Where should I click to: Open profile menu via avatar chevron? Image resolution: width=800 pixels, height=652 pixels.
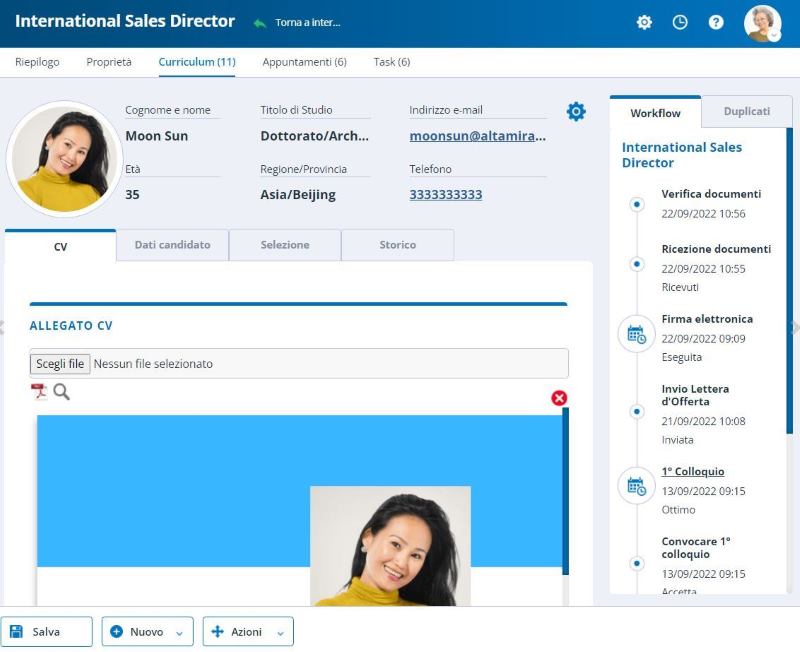coord(771,36)
